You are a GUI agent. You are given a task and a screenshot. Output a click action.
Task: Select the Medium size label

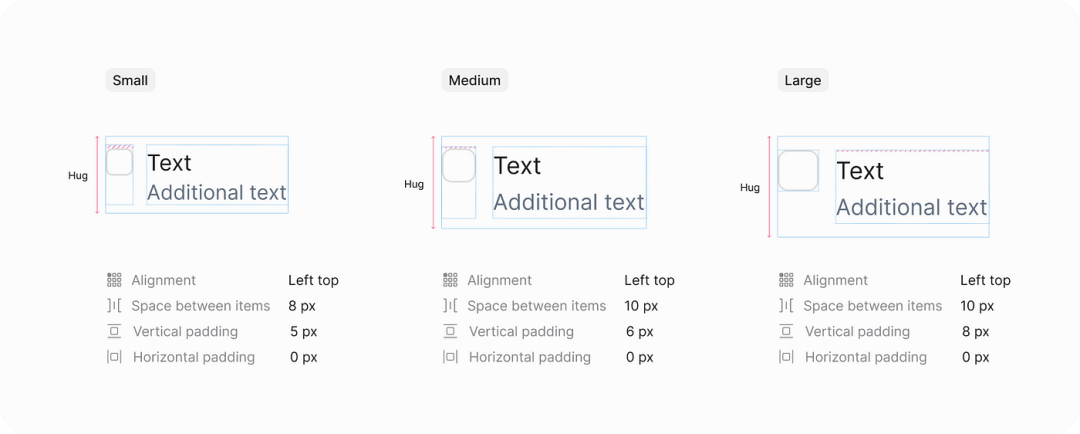[x=475, y=80]
